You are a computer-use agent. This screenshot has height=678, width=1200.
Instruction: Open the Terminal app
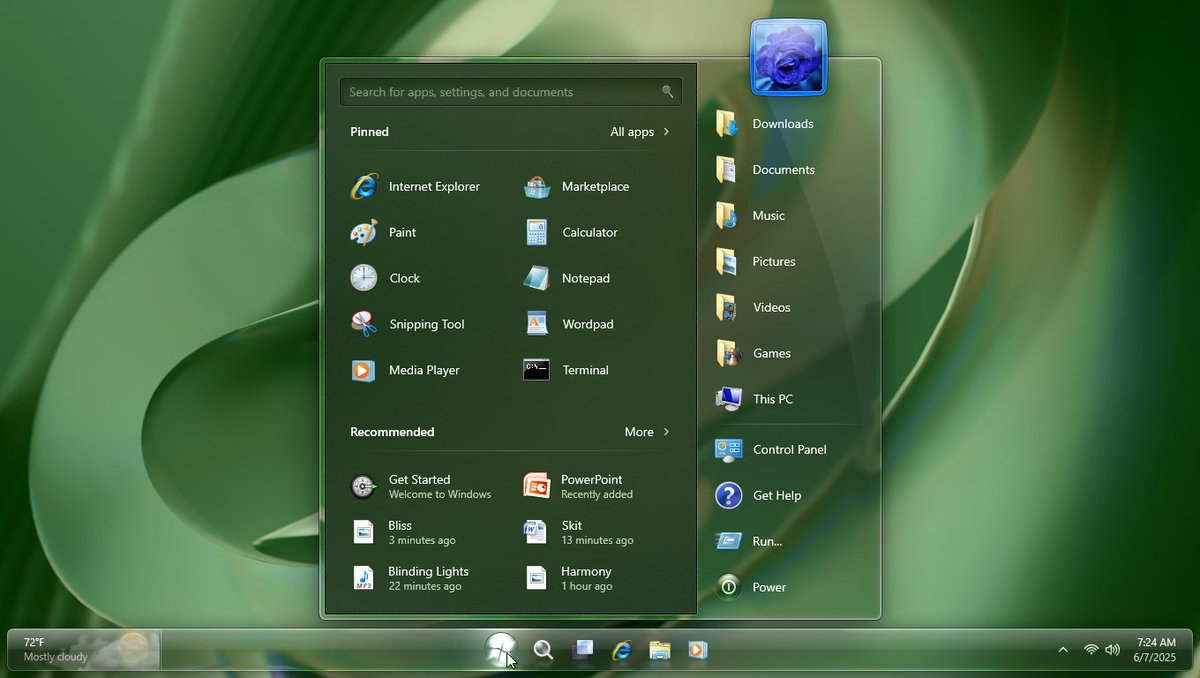click(566, 370)
